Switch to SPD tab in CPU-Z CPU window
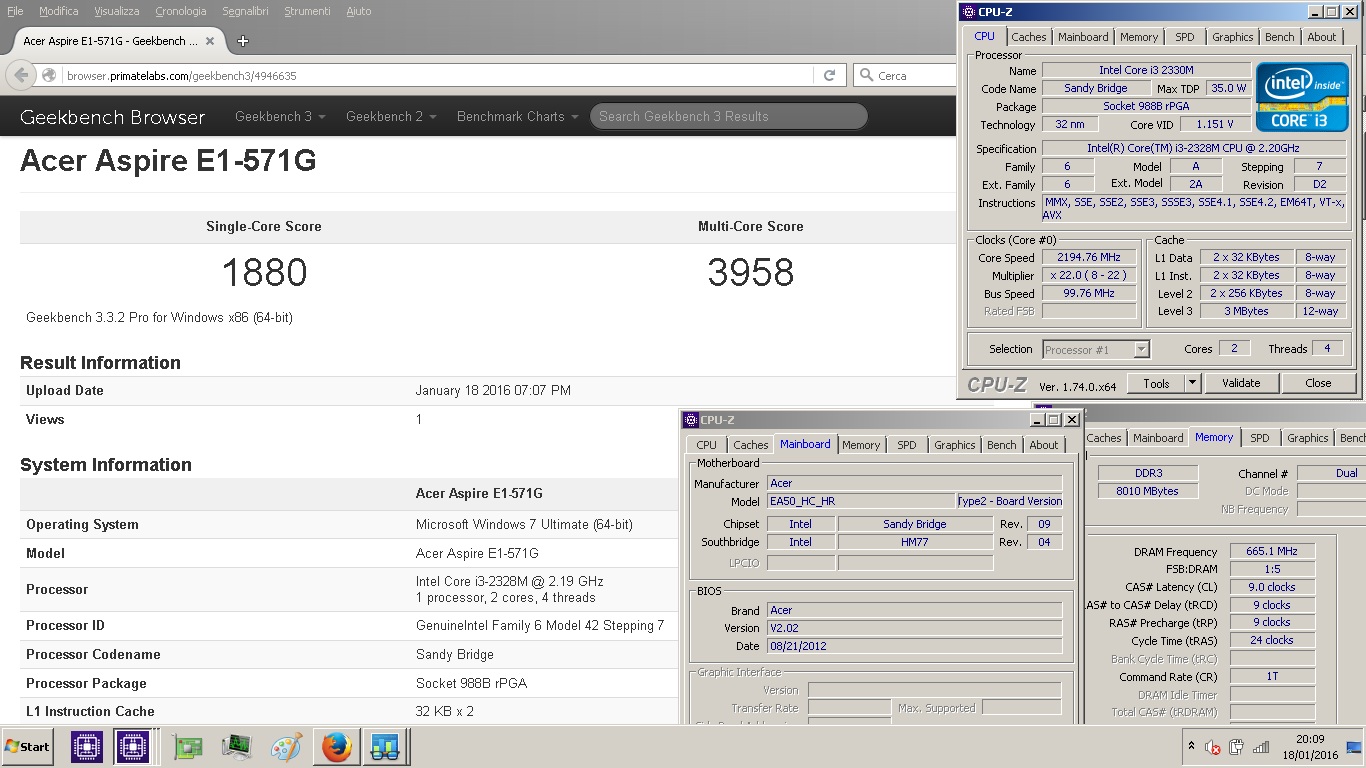Viewport: 1366px width, 768px height. (1184, 37)
